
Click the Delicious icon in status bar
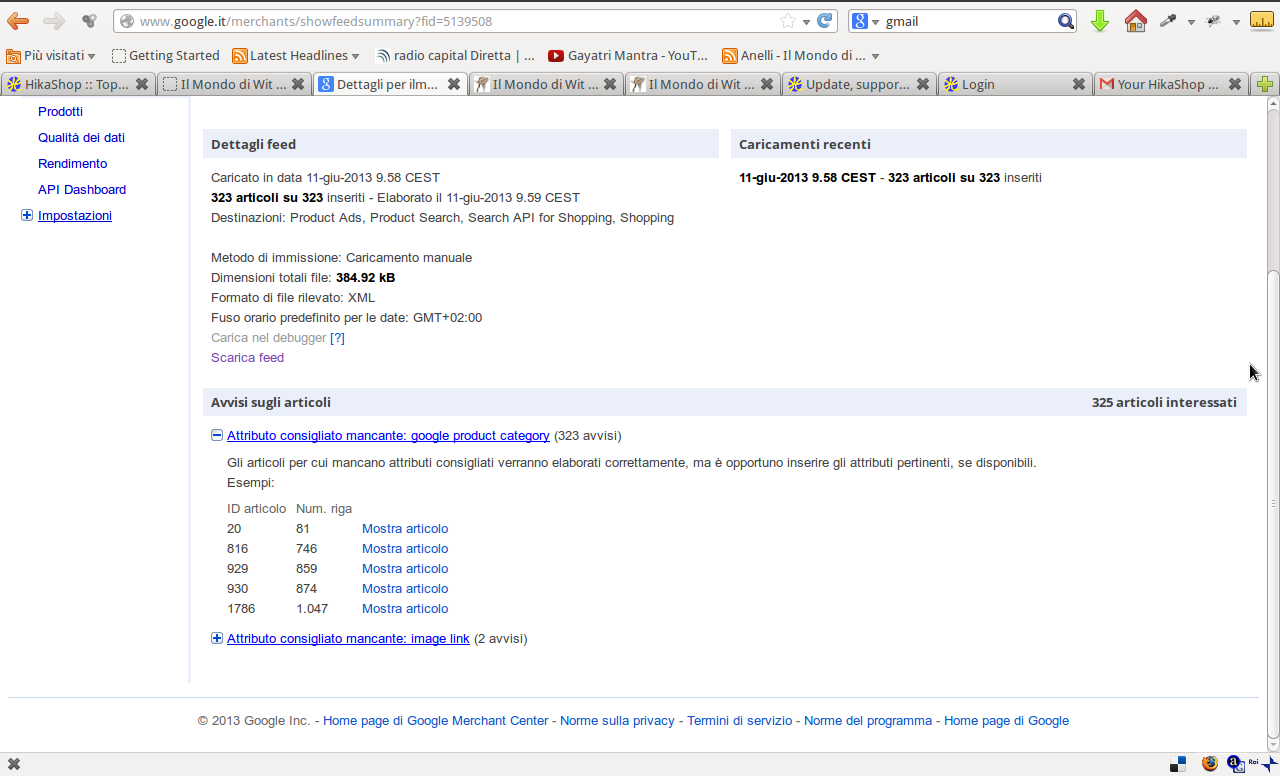1179,764
